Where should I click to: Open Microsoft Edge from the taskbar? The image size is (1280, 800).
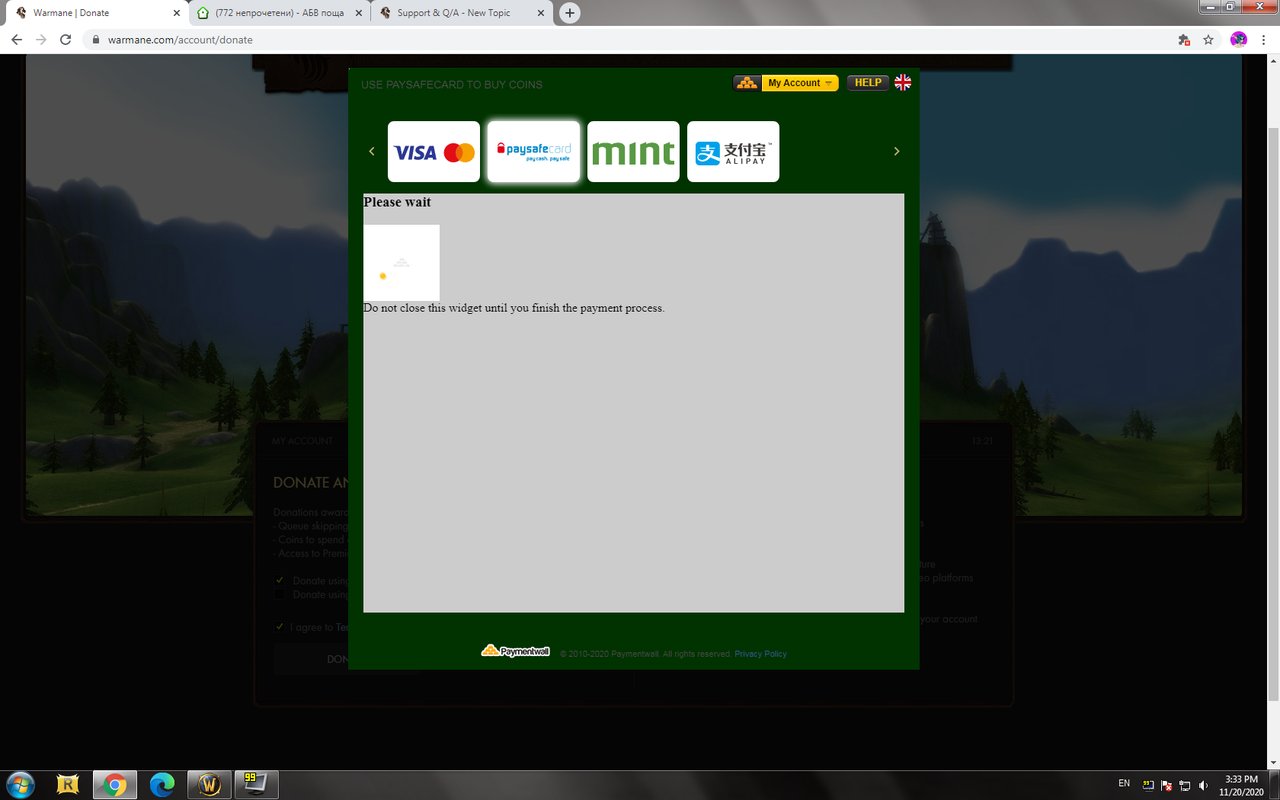click(162, 785)
